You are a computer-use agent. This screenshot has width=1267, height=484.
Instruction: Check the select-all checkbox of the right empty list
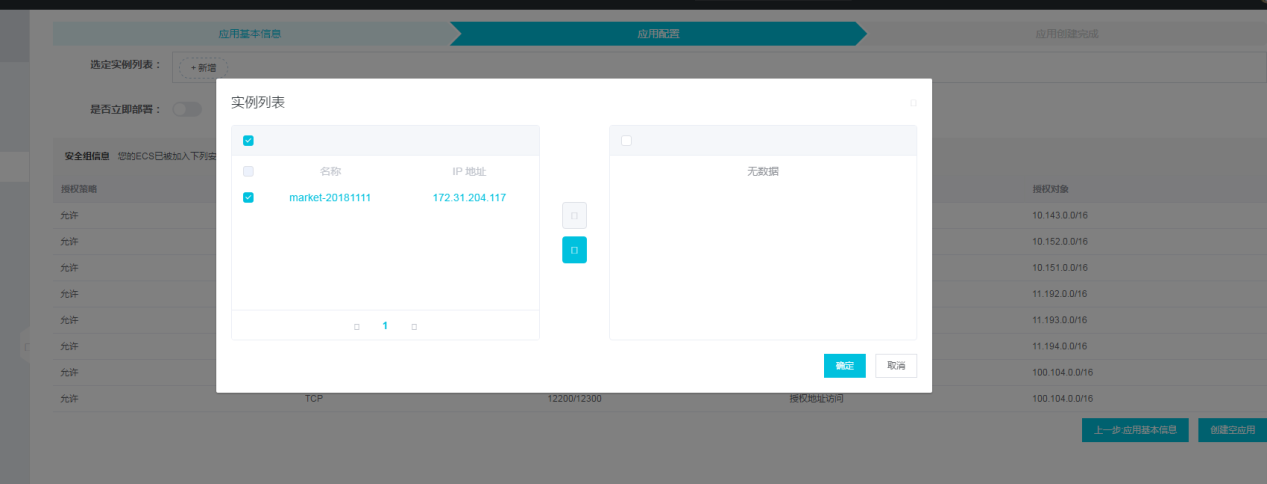[x=626, y=140]
